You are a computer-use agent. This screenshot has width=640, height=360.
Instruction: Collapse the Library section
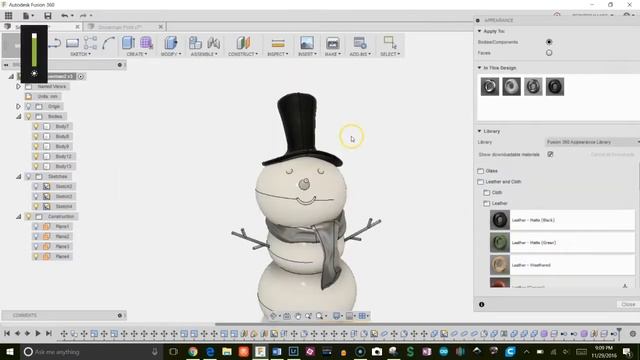(479, 131)
